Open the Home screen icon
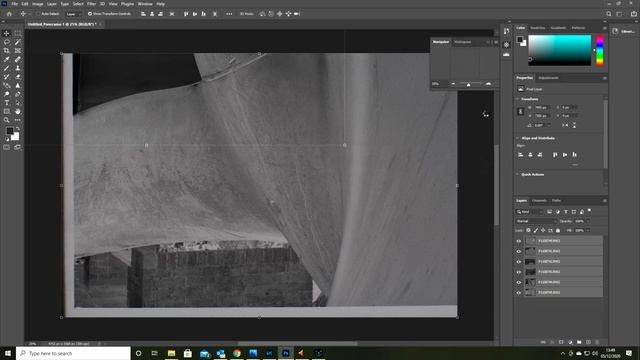Viewport: 640px width, 360px height. click(9, 14)
